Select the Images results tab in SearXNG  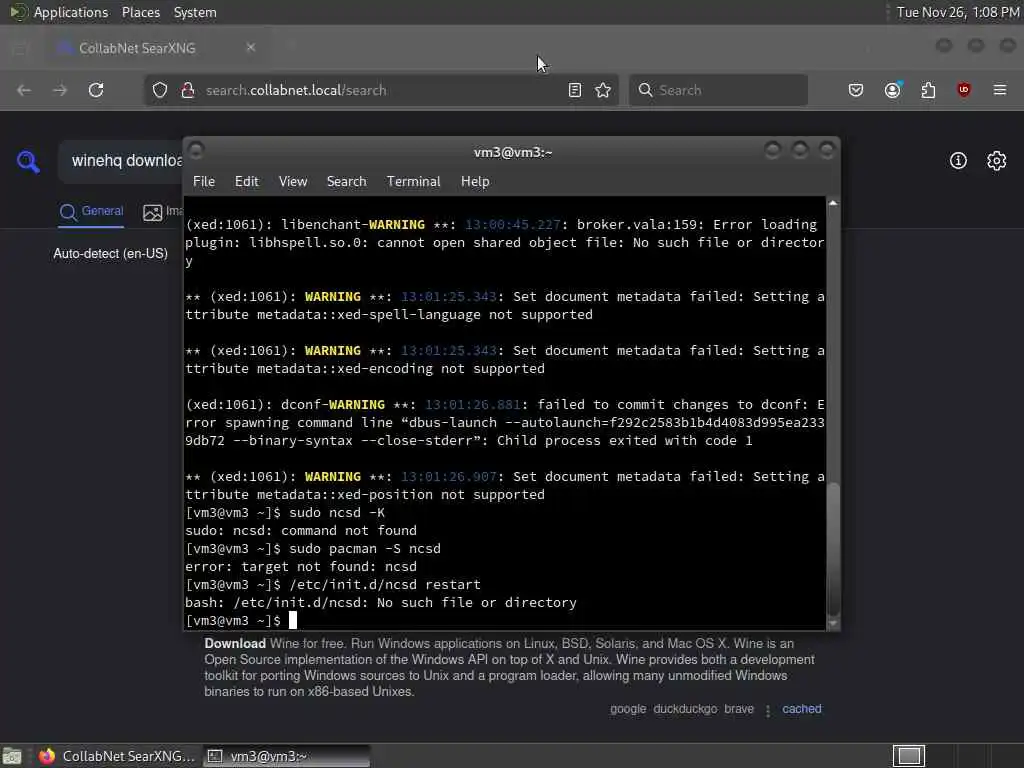[163, 212]
